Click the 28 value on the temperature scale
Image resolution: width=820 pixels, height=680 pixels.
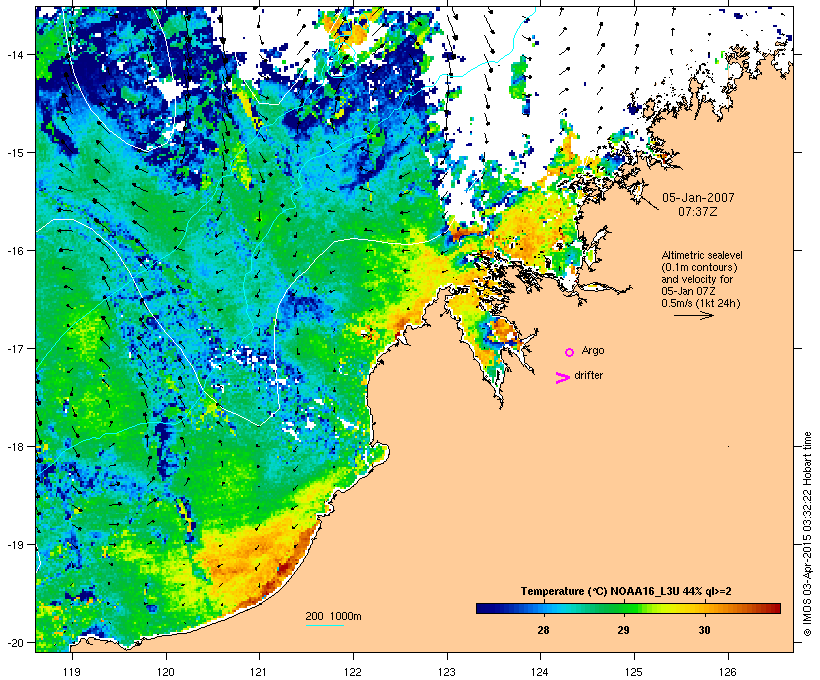pos(543,630)
